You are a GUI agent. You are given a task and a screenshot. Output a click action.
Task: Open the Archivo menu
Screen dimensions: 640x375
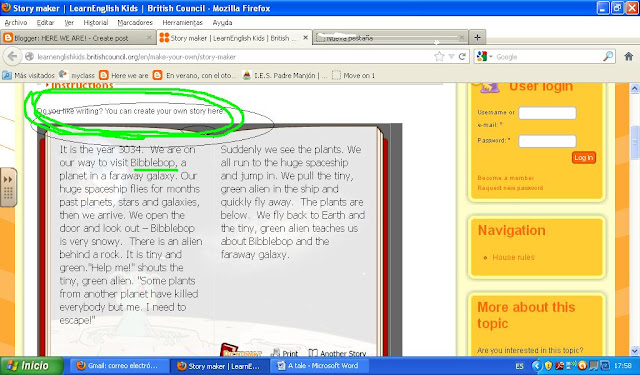16,23
